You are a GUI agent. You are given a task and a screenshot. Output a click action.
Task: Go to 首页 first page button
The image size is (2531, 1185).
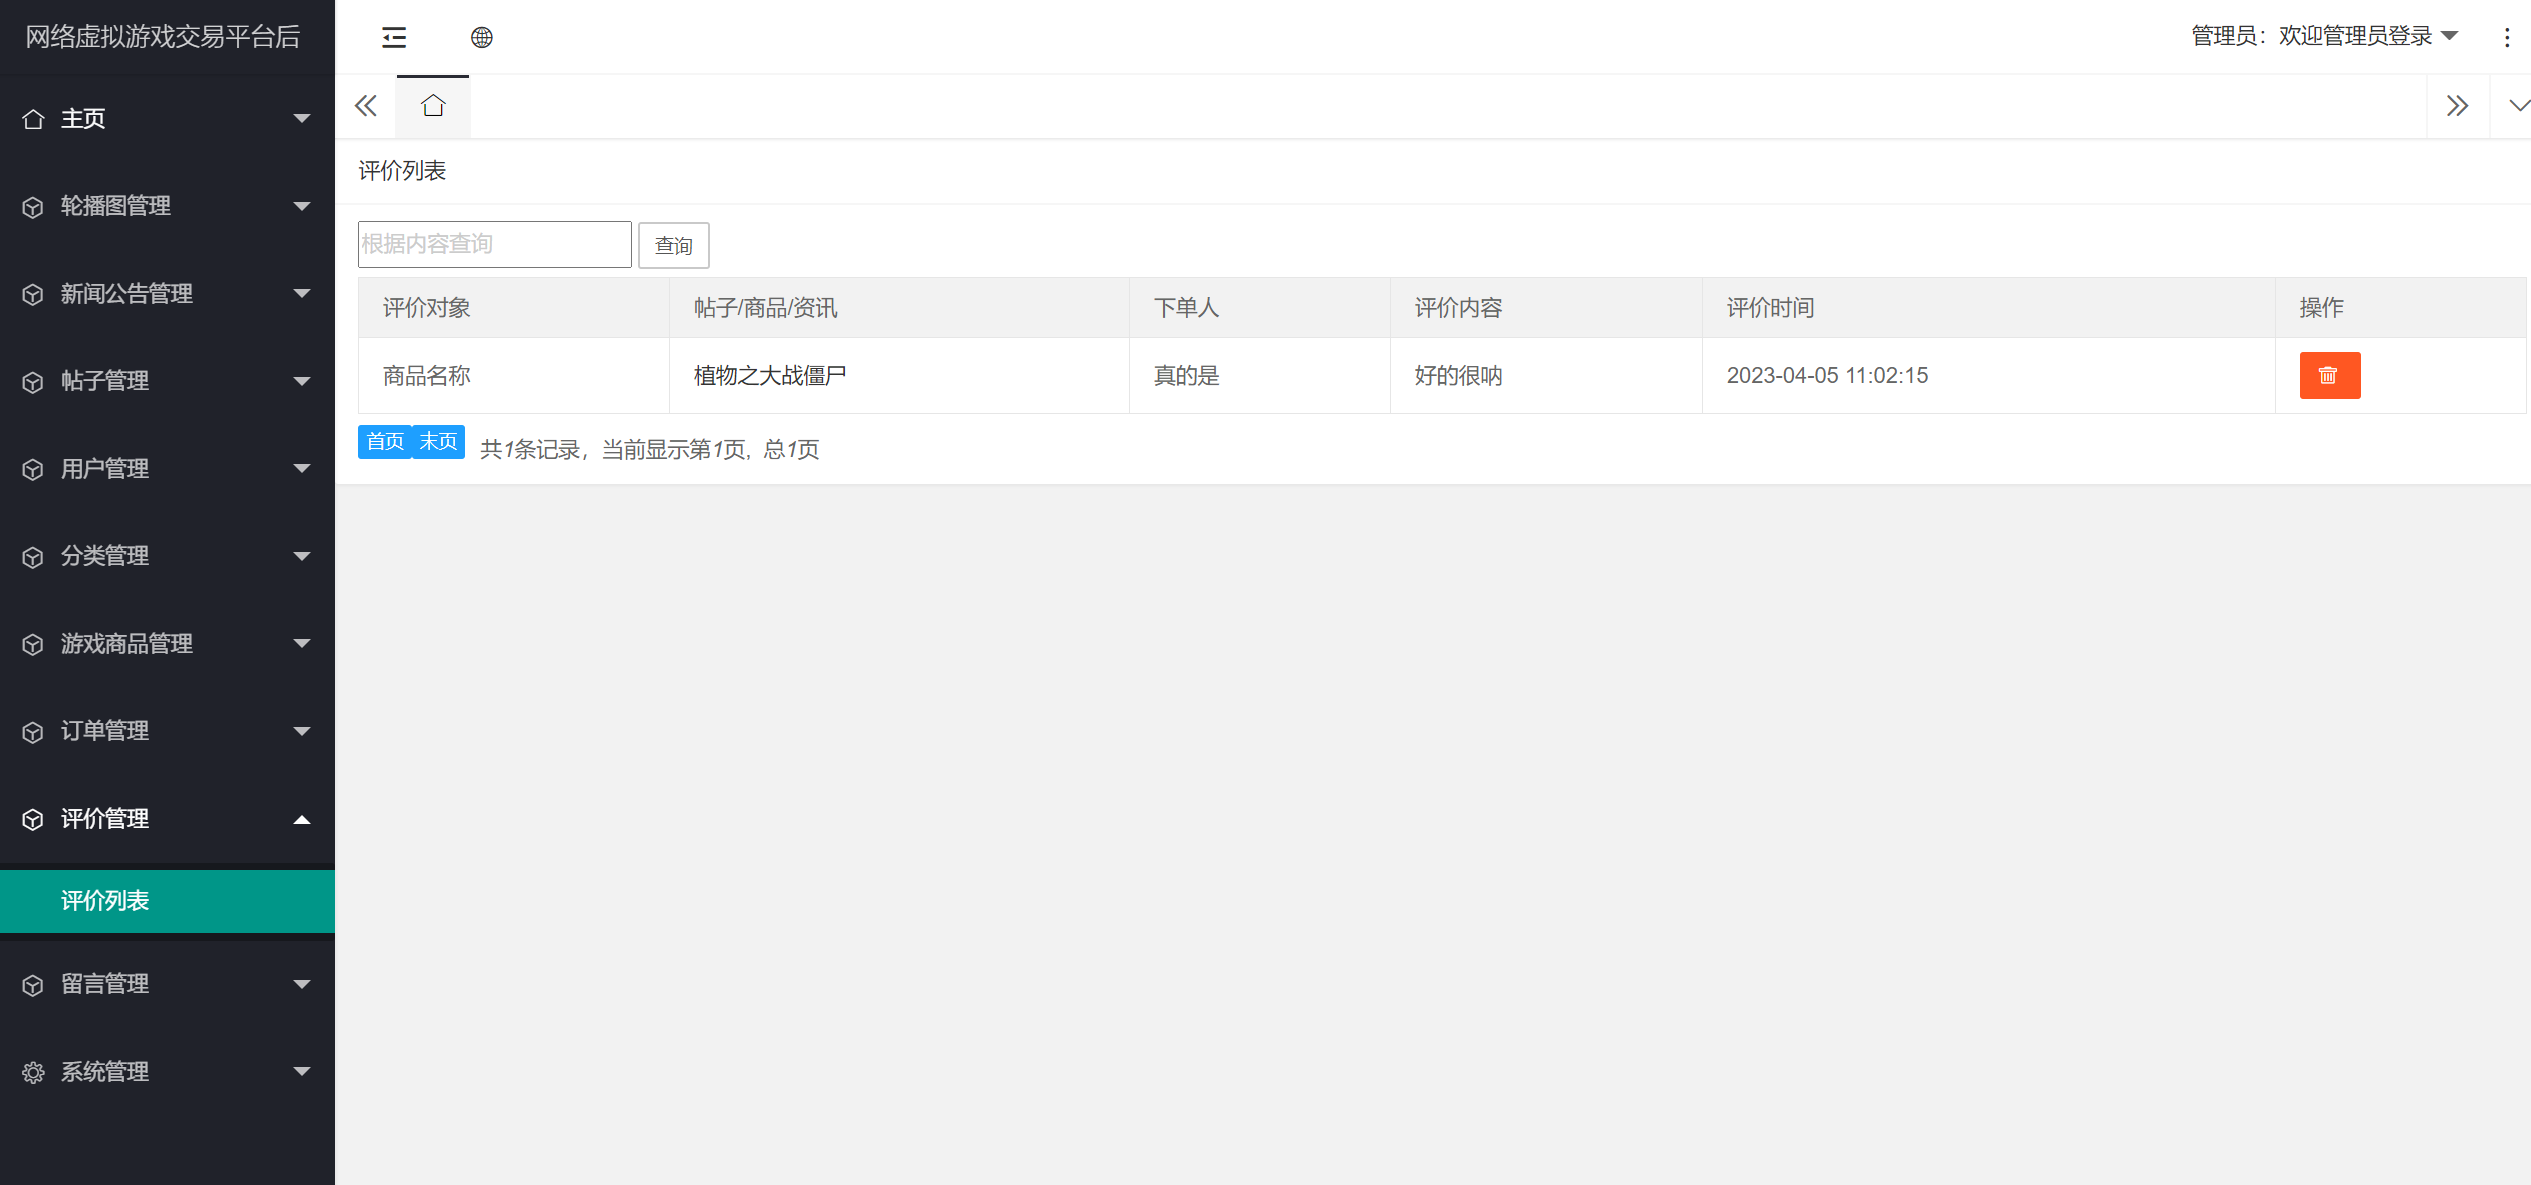(x=385, y=442)
